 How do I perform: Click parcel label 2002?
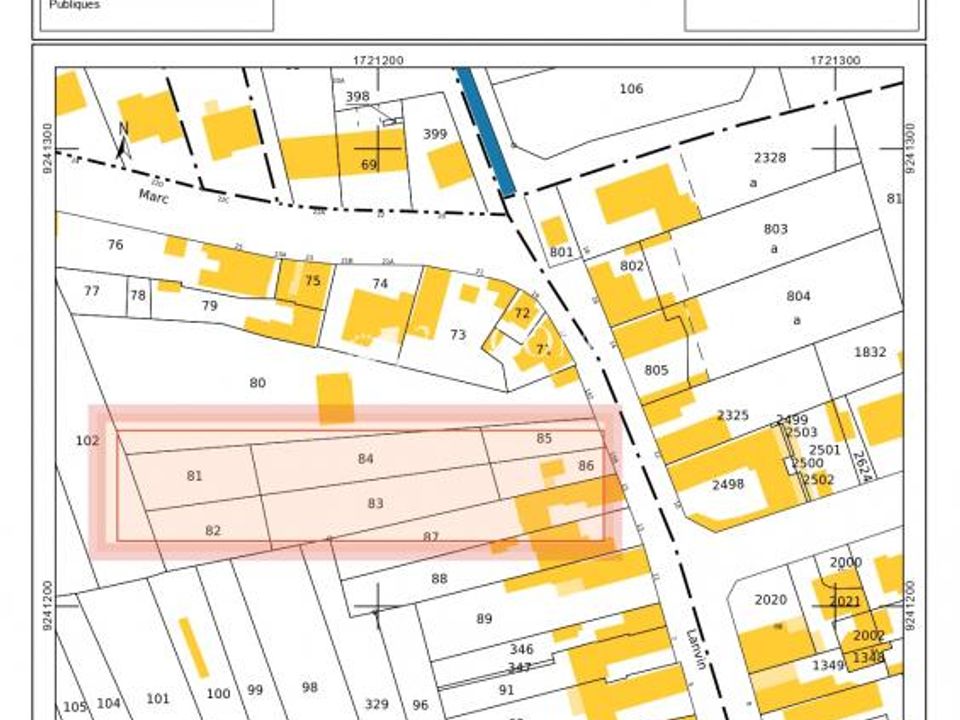(x=868, y=636)
